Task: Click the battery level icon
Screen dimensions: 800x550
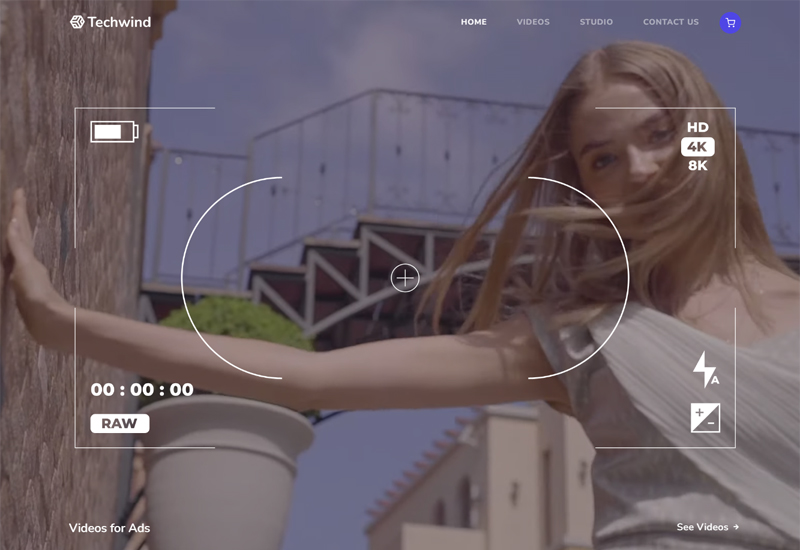Action: pyautogui.click(x=114, y=132)
